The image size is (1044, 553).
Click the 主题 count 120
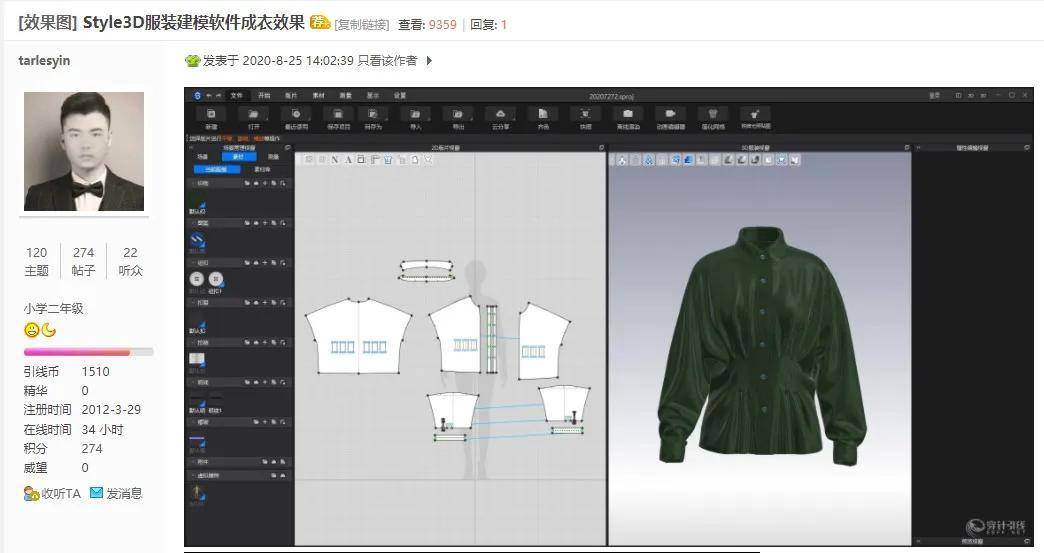[x=37, y=253]
